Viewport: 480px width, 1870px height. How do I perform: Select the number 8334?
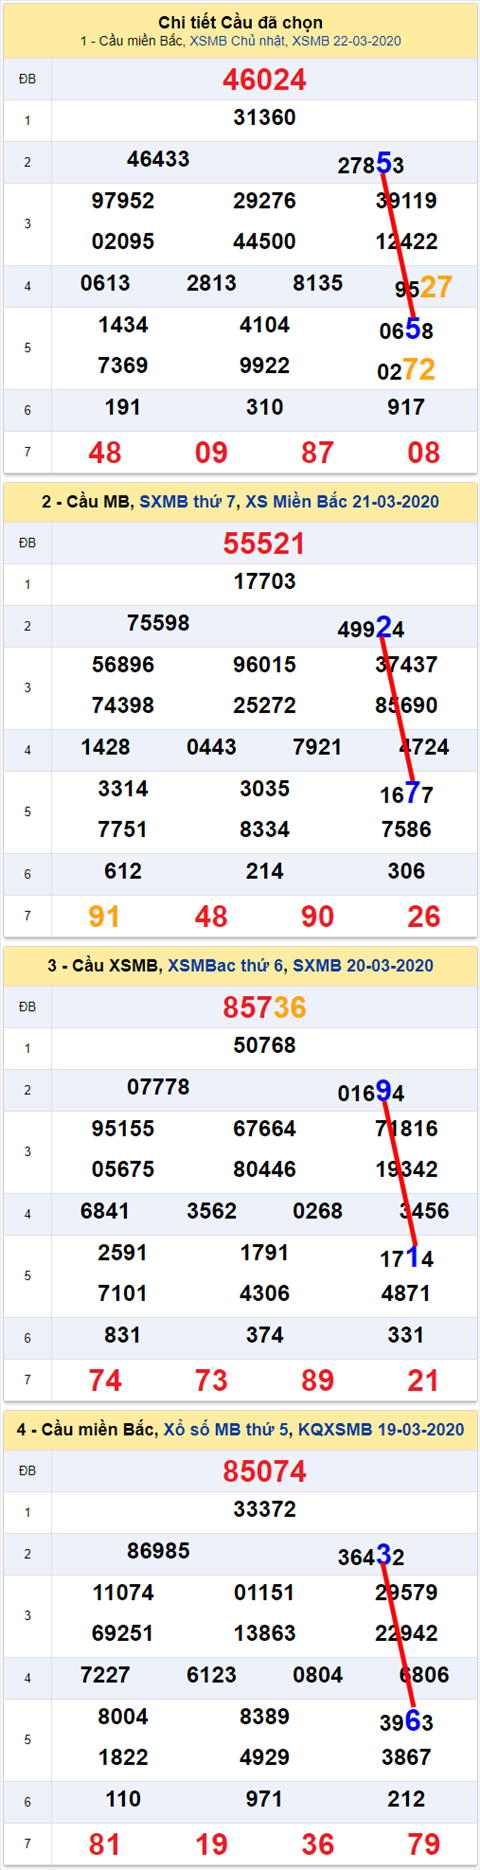pyautogui.click(x=264, y=830)
